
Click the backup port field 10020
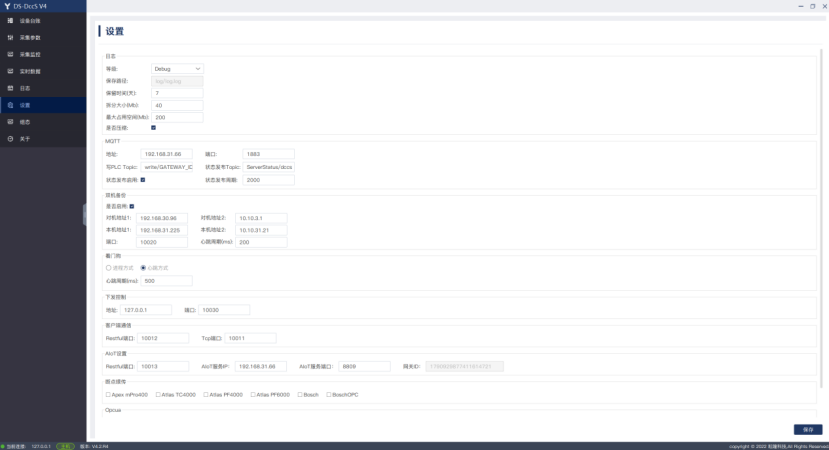point(162,242)
